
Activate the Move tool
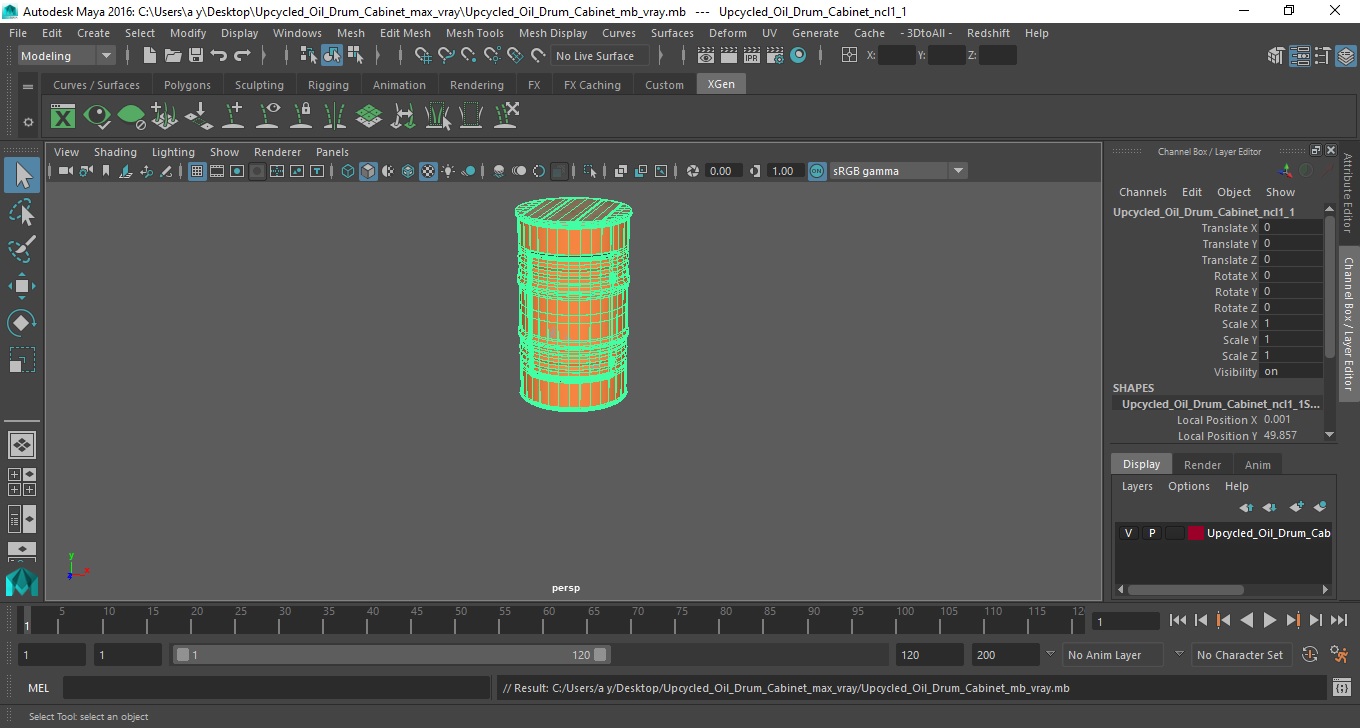(22, 286)
